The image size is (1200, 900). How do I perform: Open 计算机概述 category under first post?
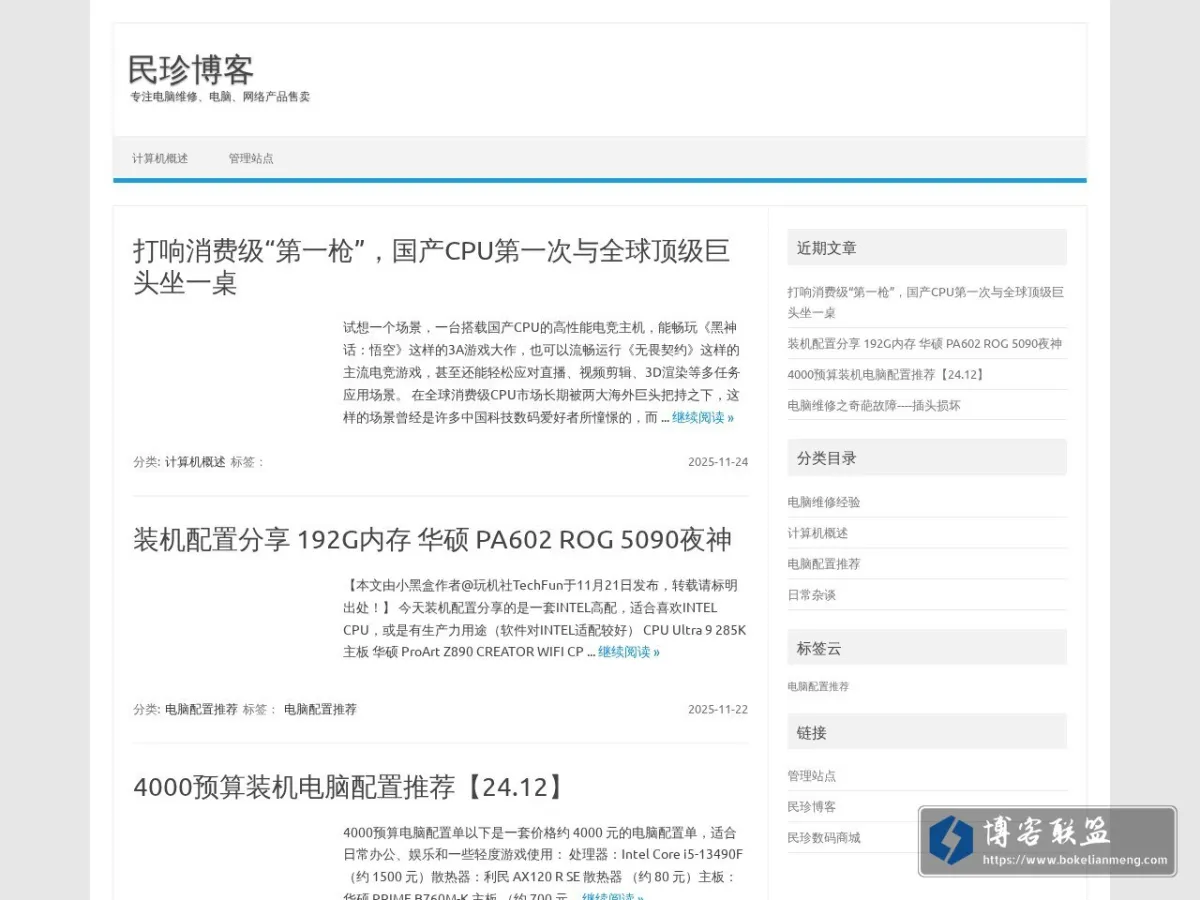tap(195, 462)
